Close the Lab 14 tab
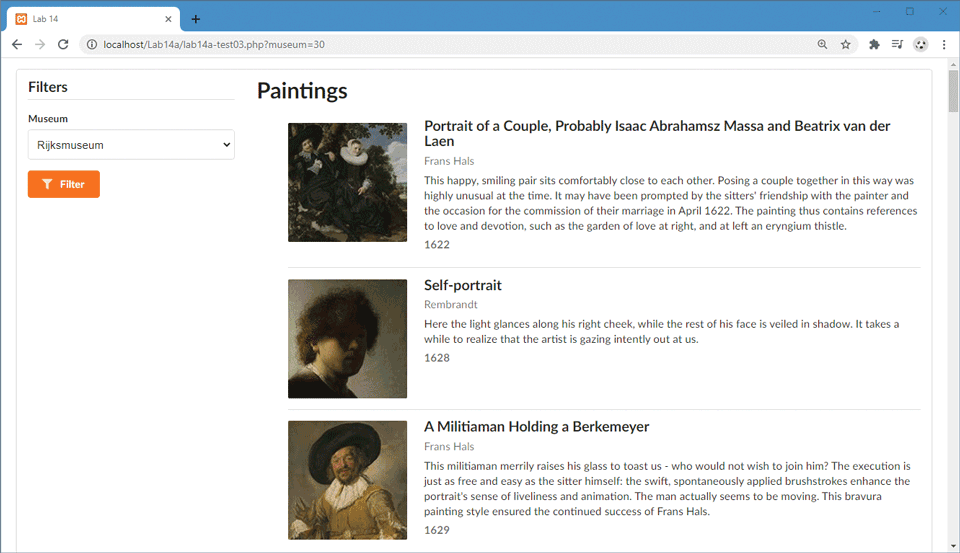 point(168,19)
